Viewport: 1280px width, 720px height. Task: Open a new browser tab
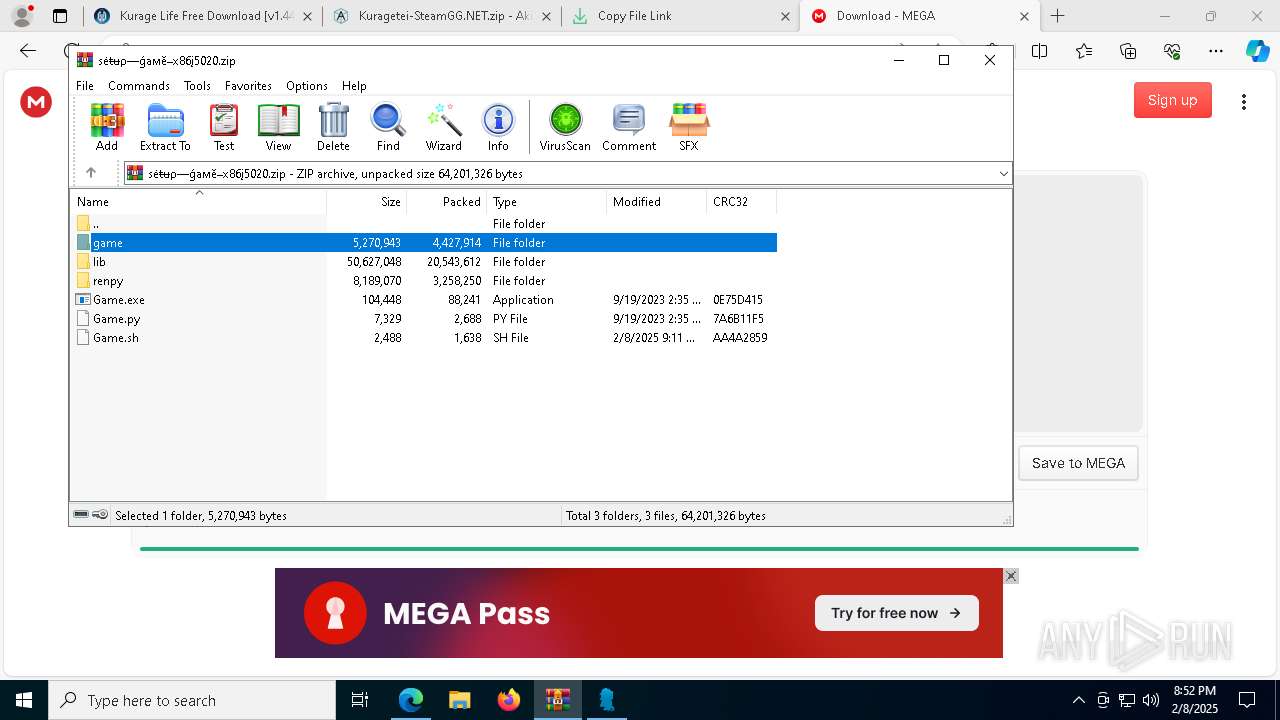coord(1057,16)
